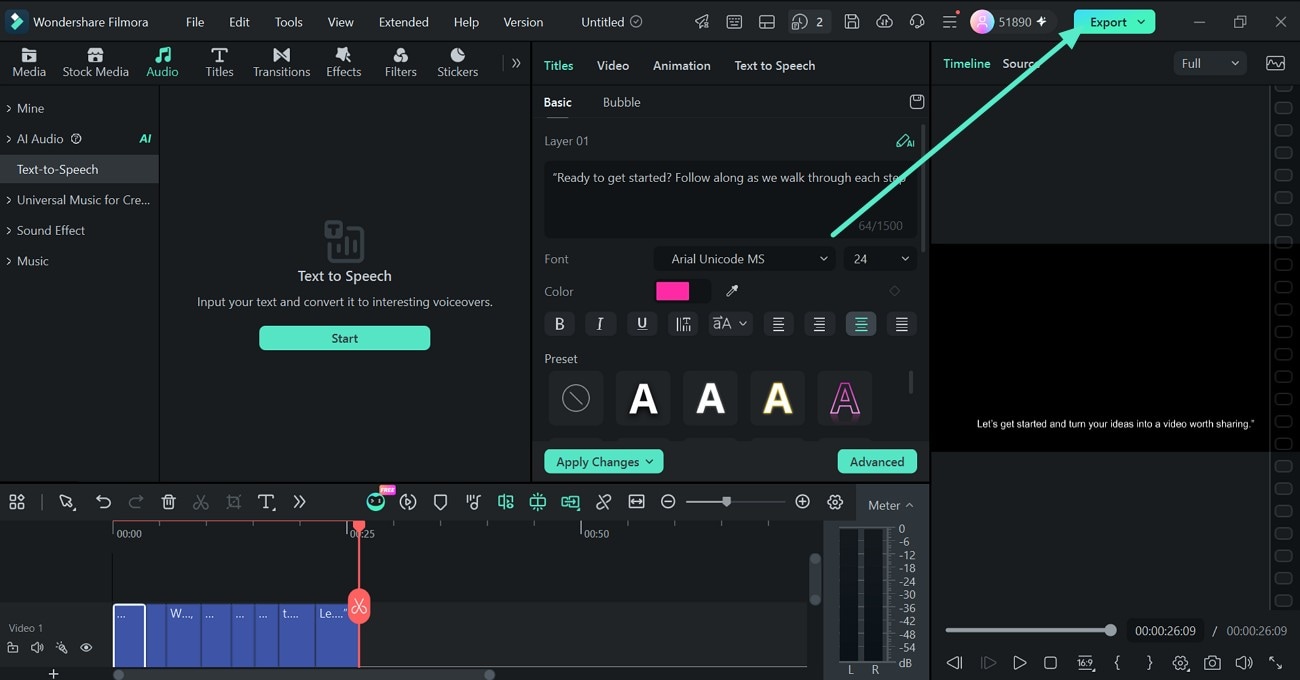
Task: Toggle underline text formatting
Action: (x=642, y=324)
